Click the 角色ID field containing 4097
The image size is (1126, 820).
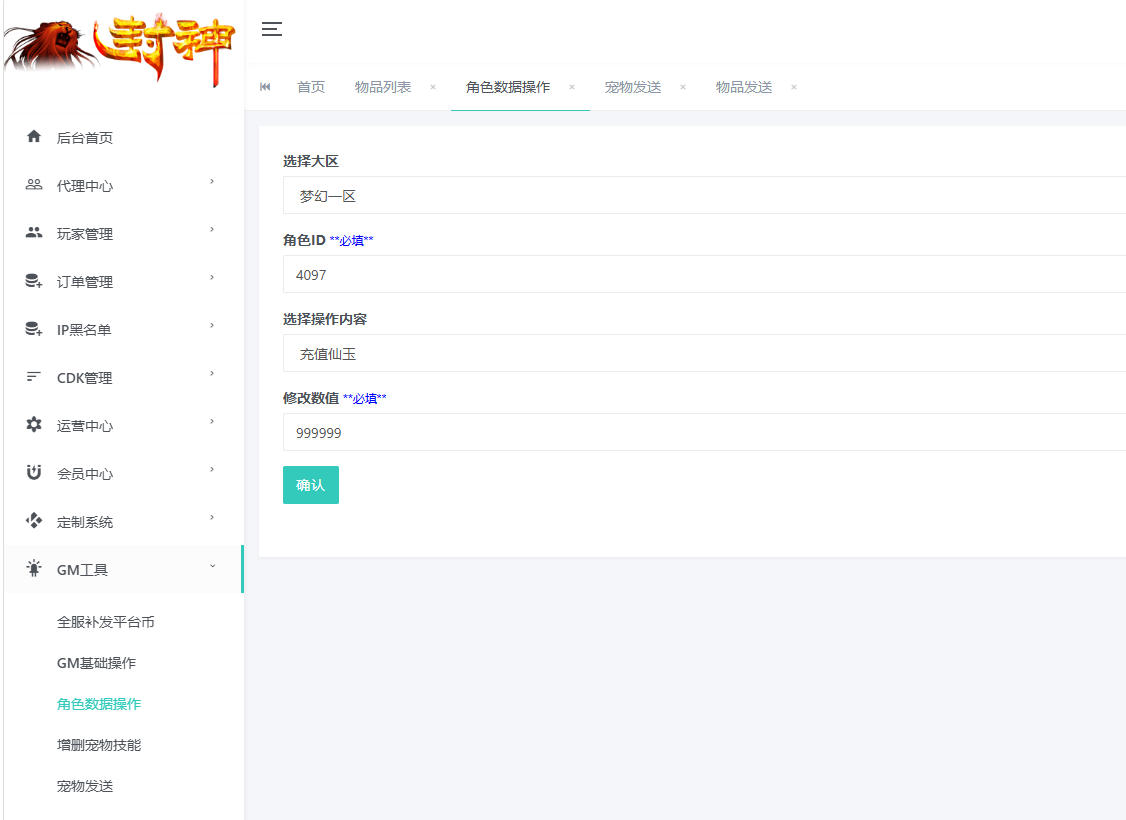(704, 274)
